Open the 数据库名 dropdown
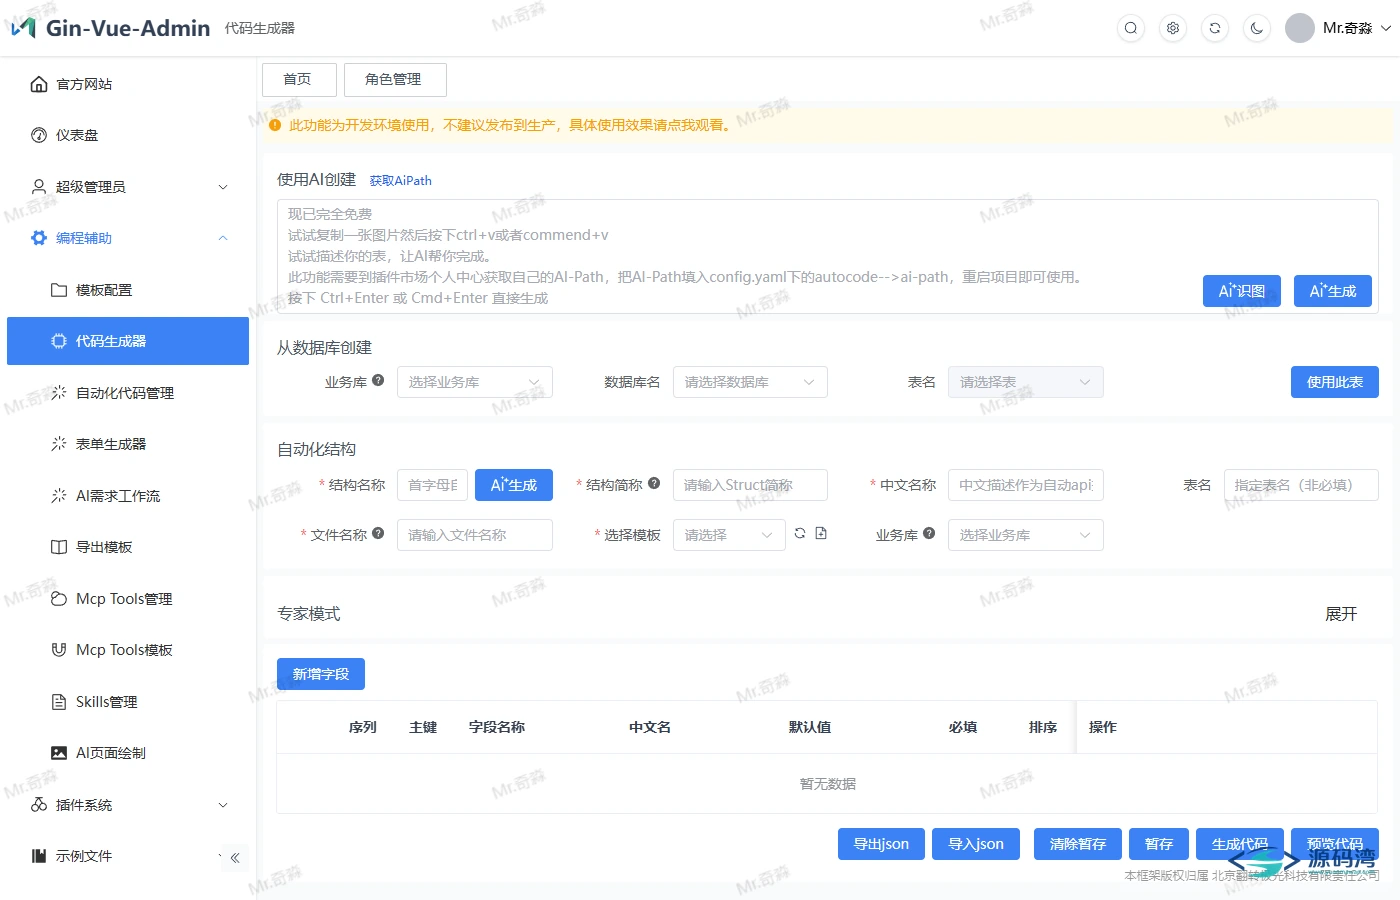The height and width of the screenshot is (900, 1400). (750, 382)
